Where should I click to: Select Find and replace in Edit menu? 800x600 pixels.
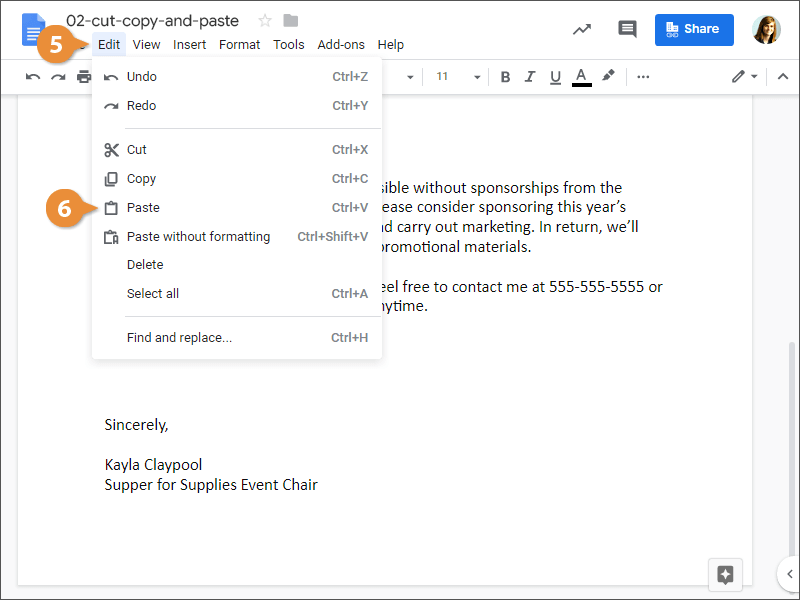click(179, 337)
